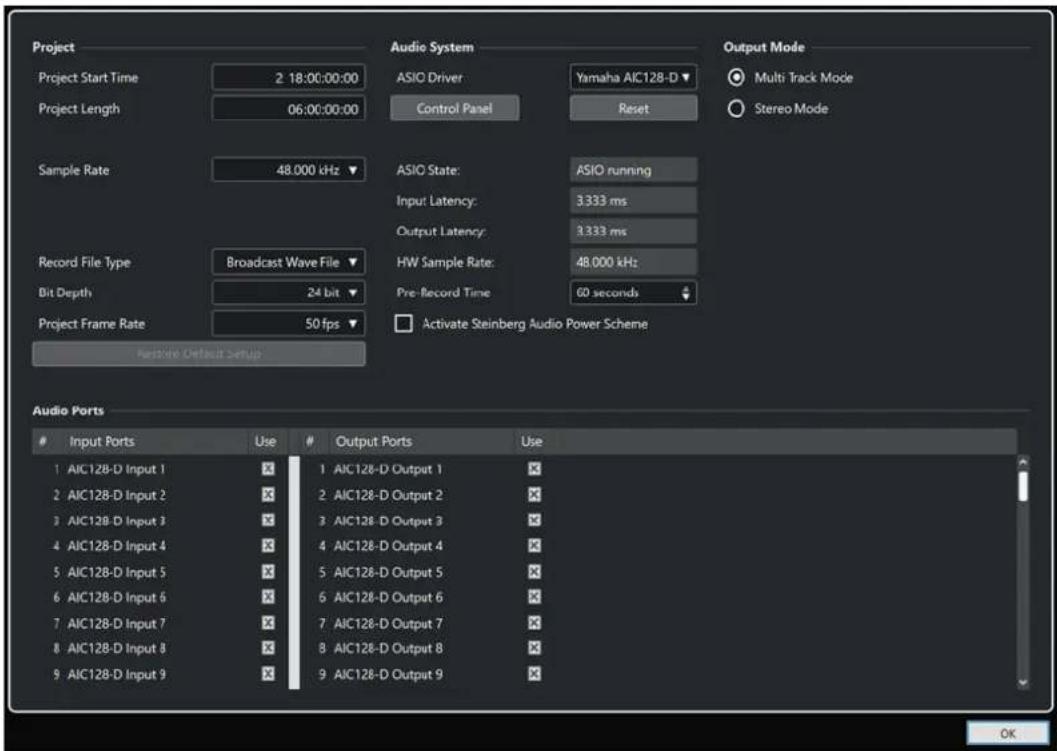Select Multi Track Mode radio button

click(x=736, y=78)
